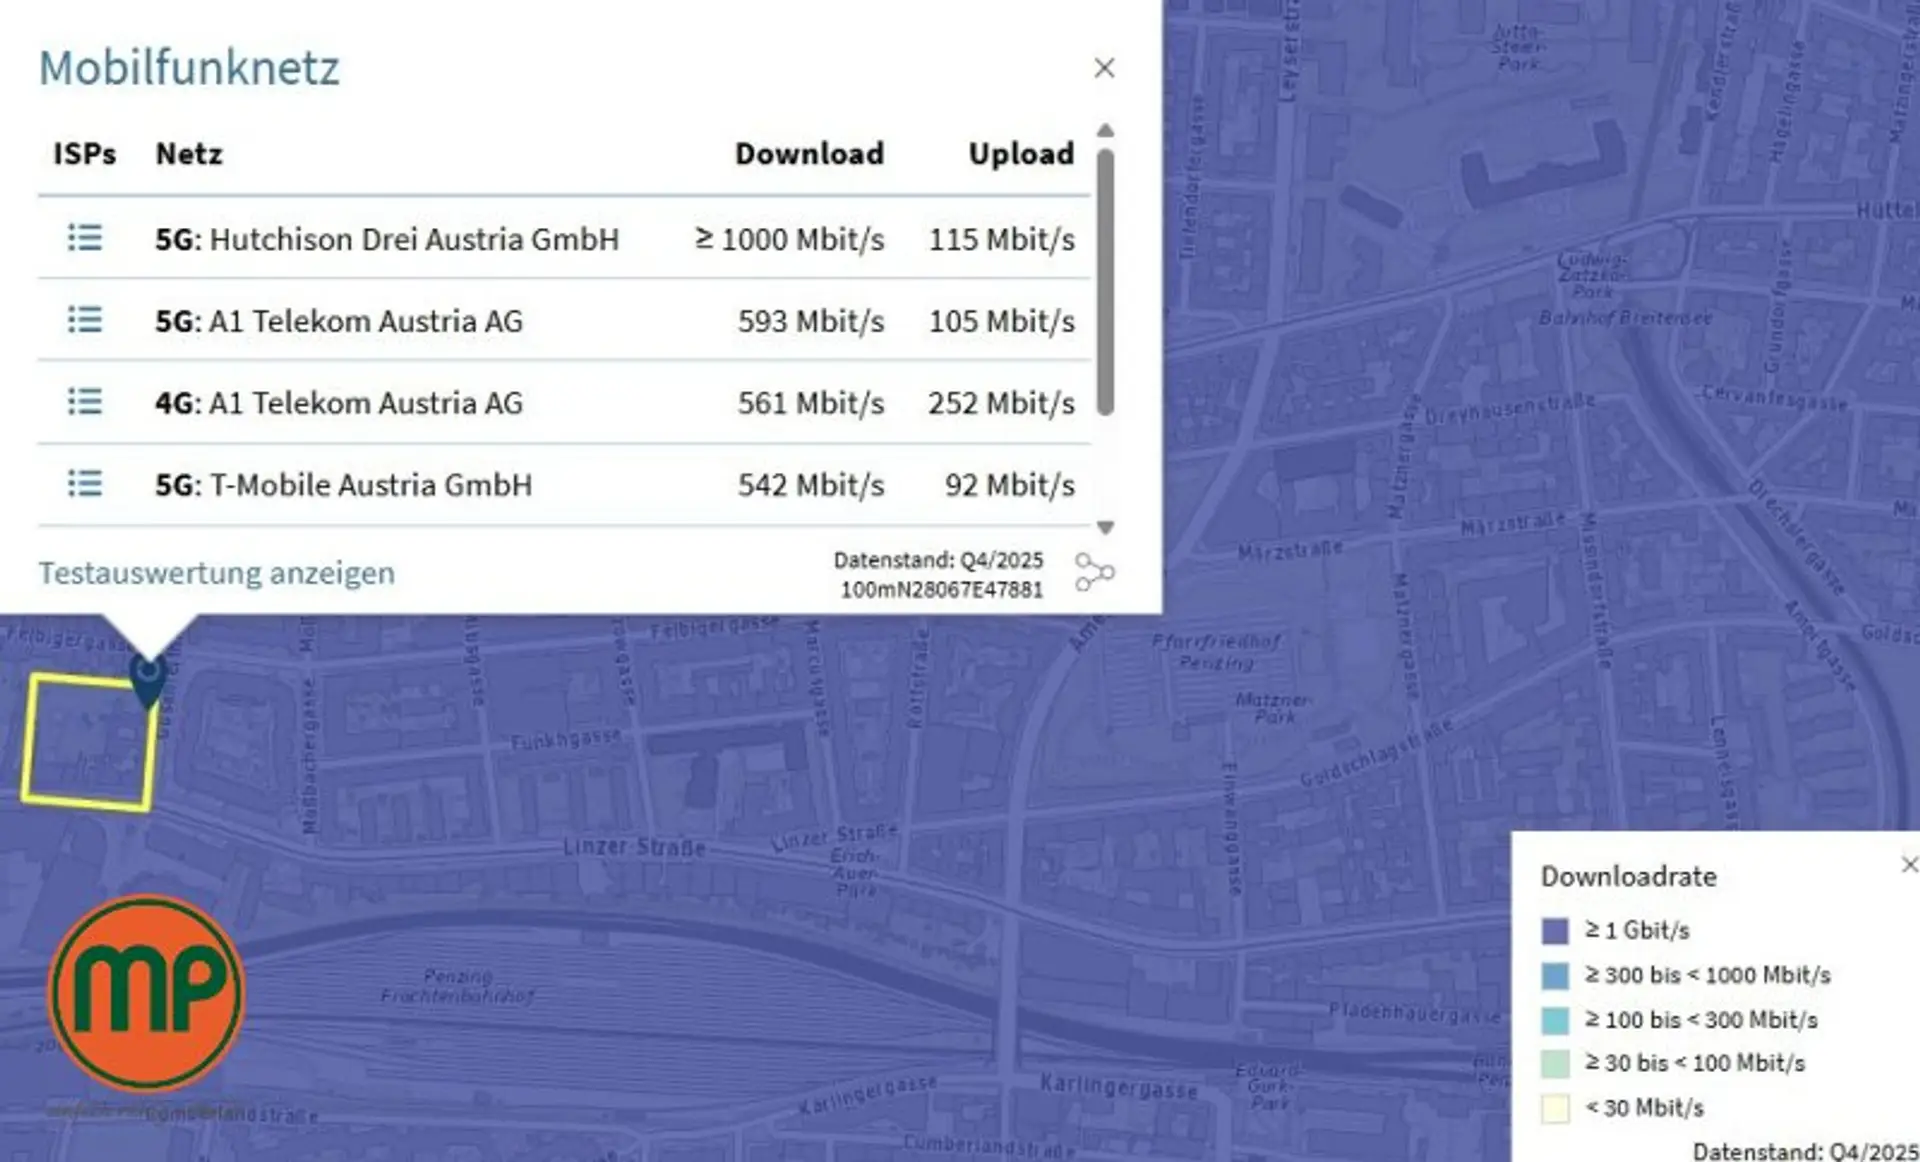This screenshot has height=1162, width=1920.
Task: Click the Datenstand: Q4/2025 text in popup
Action: pos(938,560)
